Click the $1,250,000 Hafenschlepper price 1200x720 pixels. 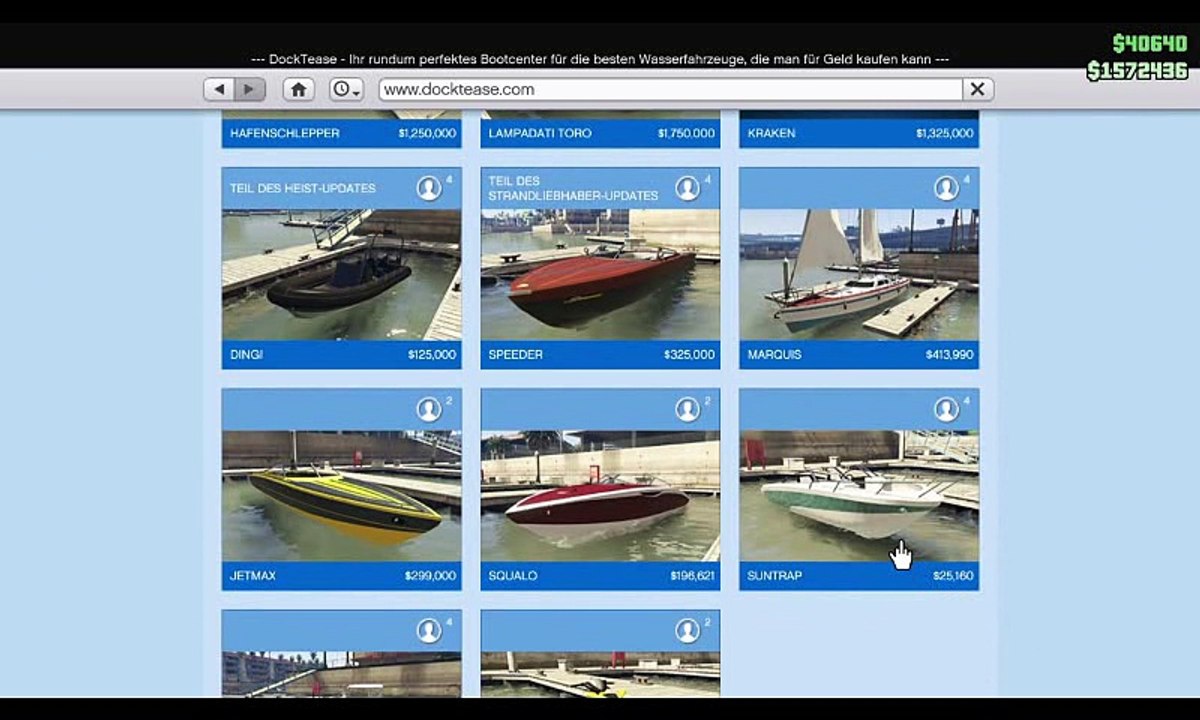[x=427, y=133]
